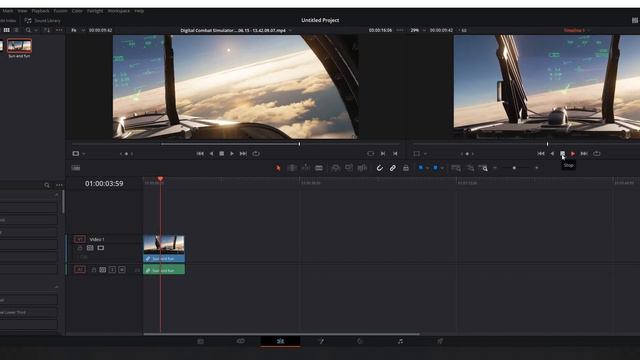This screenshot has width=640, height=360.
Task: Open the Help menu
Action: tap(139, 11)
